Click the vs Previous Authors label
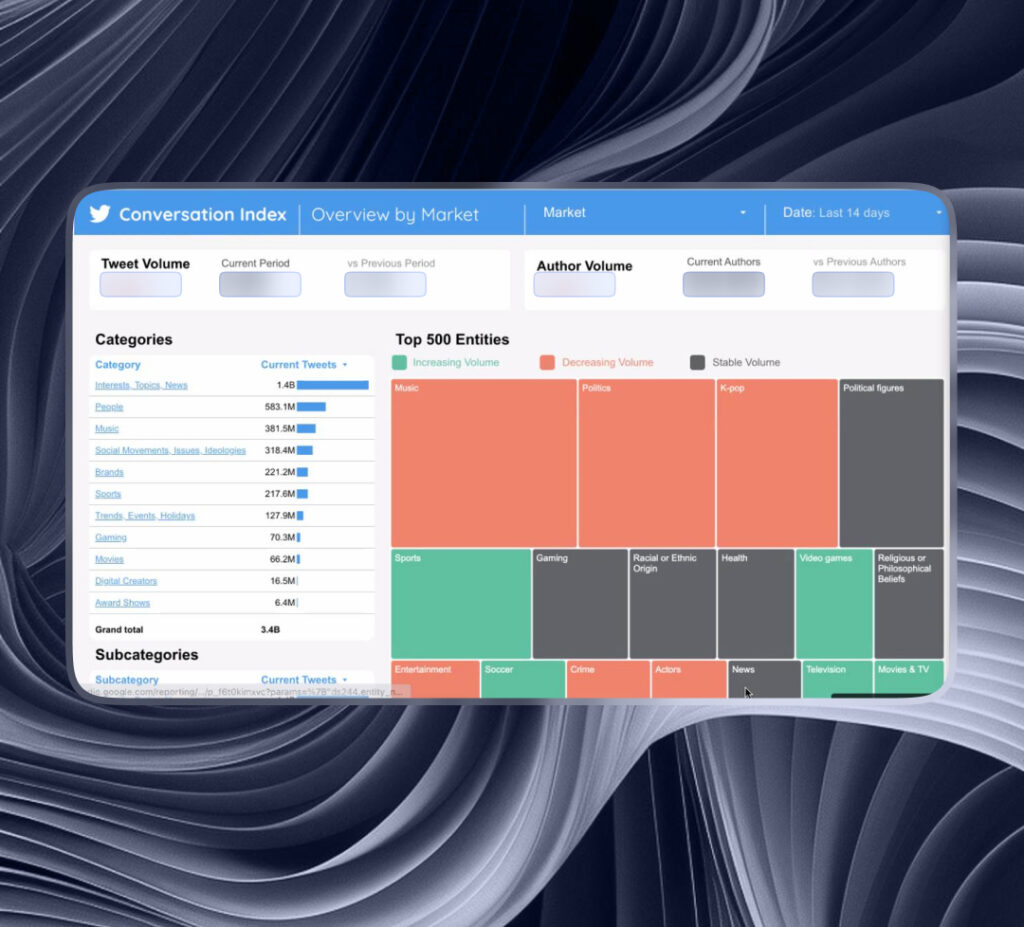This screenshot has height=927, width=1024. coord(859,262)
